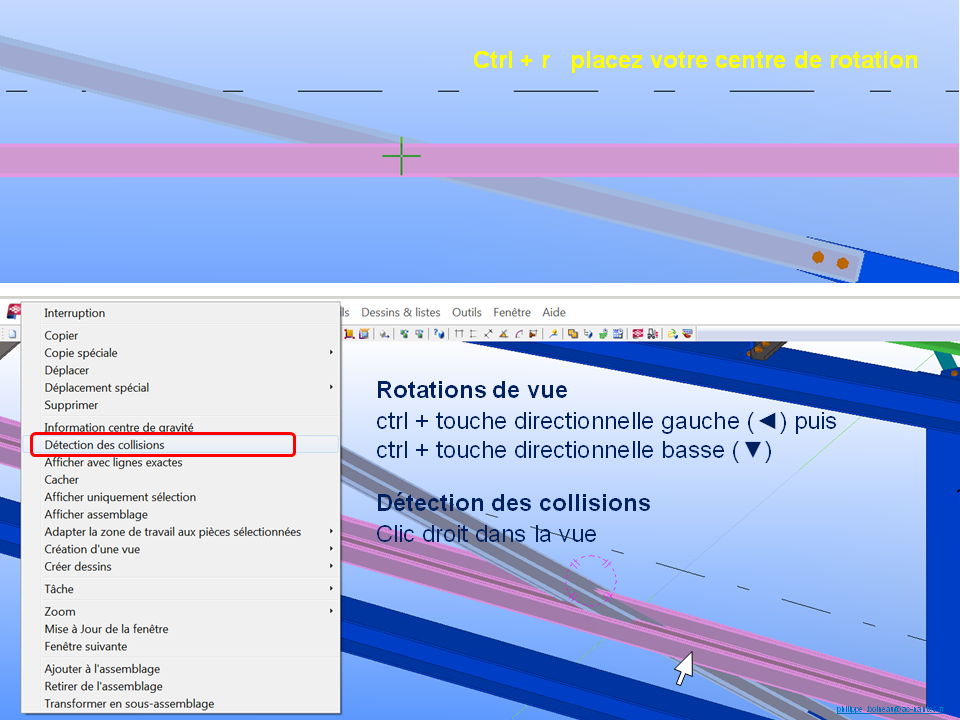This screenshot has width=960, height=720.
Task: Choose Afficher uniquement sélection
Action: [x=181, y=497]
